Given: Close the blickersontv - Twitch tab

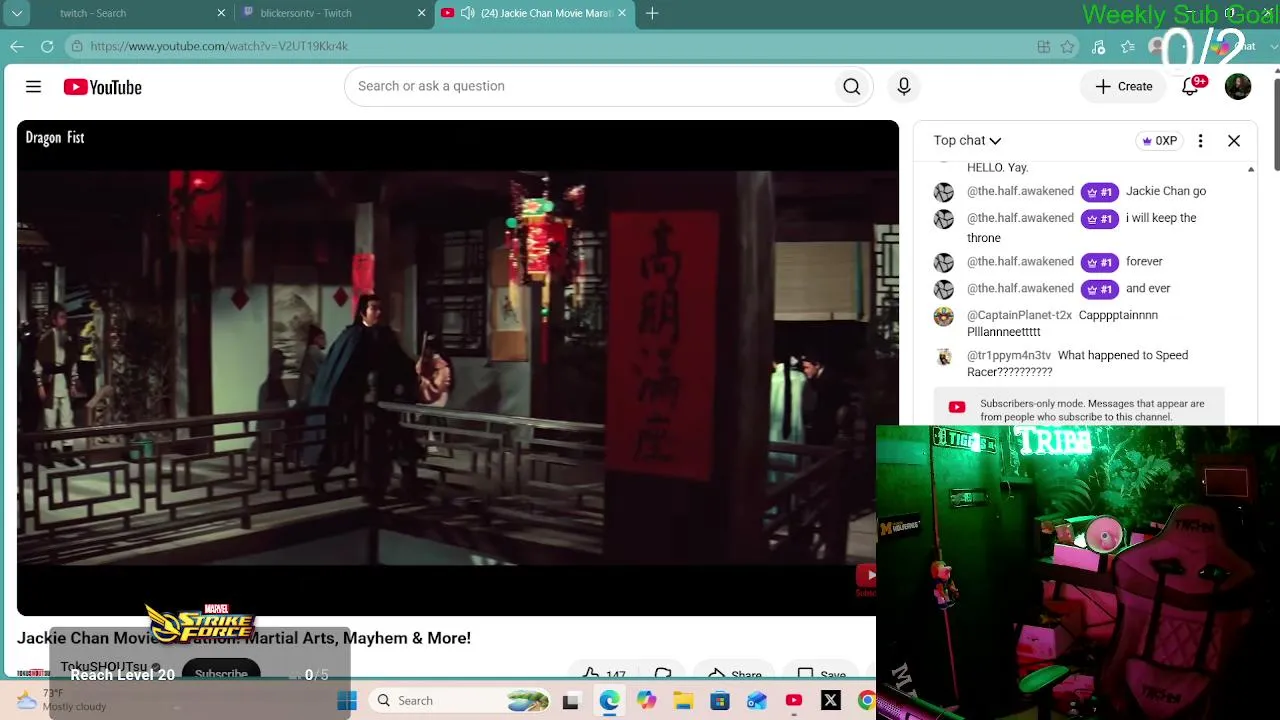Looking at the screenshot, I should pos(421,13).
